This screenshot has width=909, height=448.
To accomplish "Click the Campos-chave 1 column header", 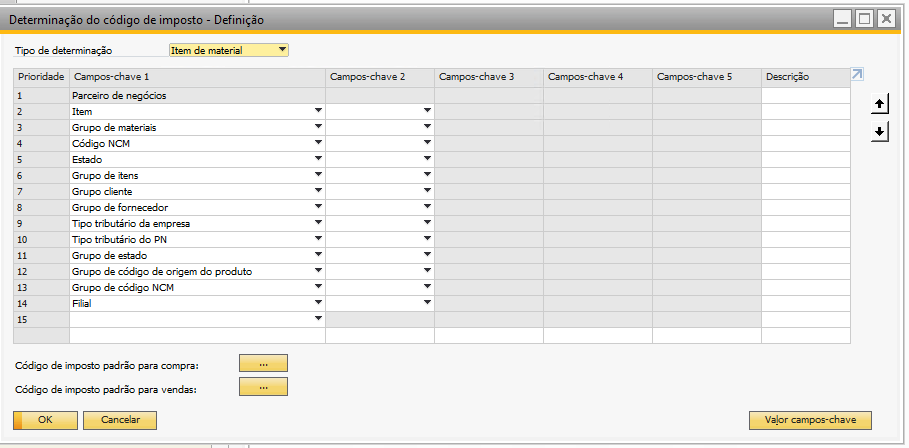I will pos(197,77).
